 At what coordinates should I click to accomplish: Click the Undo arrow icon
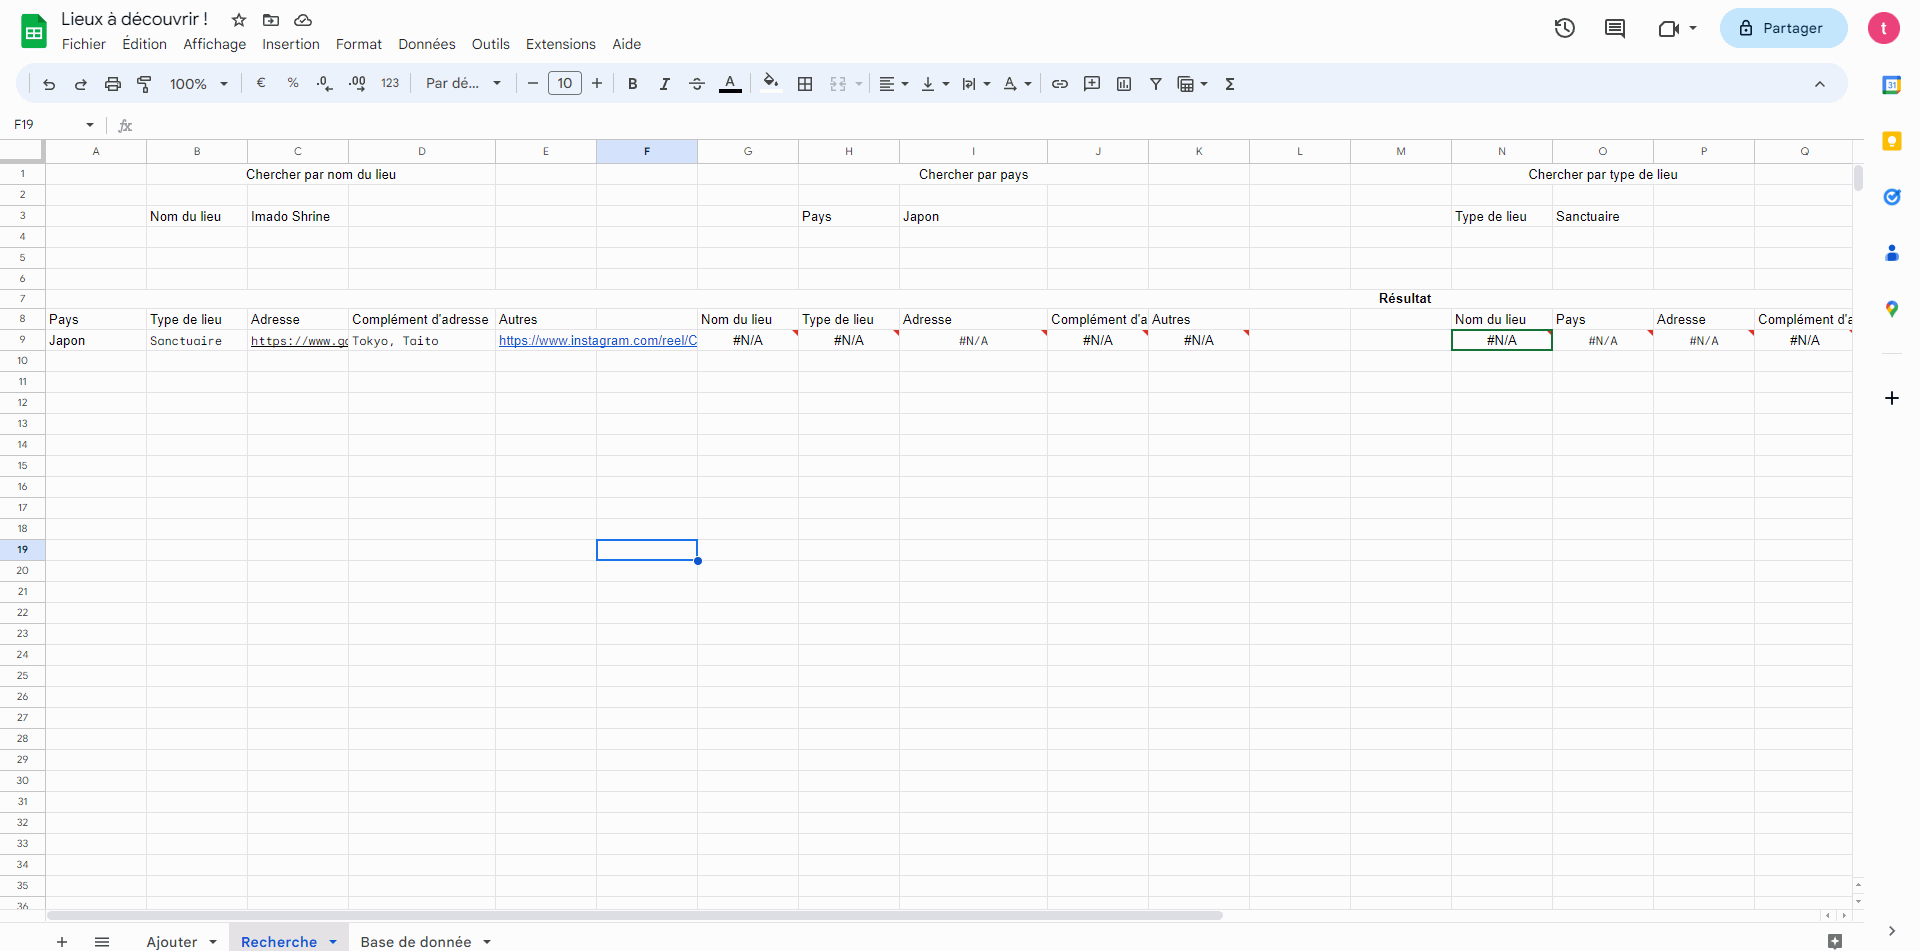coord(49,84)
